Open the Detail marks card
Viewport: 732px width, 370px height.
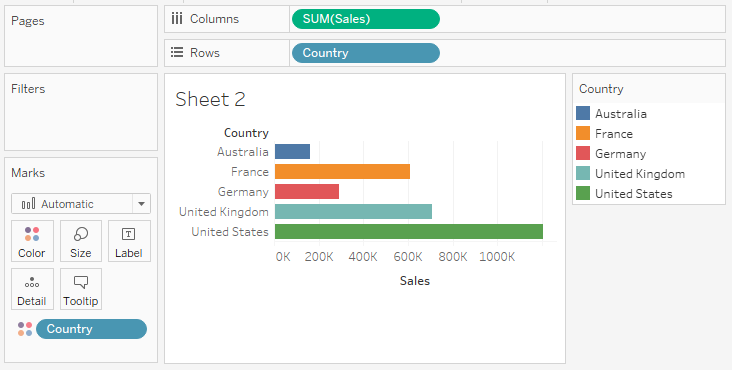pos(32,289)
